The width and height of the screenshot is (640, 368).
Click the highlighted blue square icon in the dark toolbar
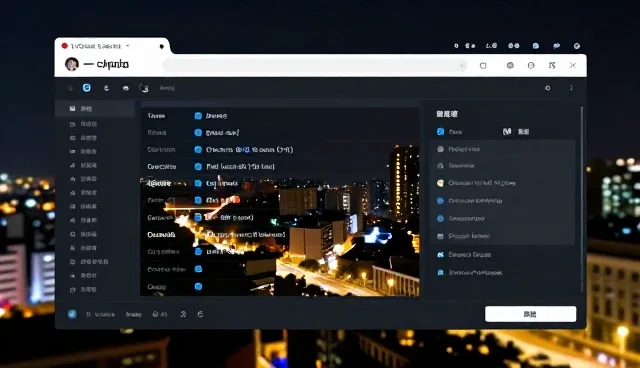[x=87, y=88]
